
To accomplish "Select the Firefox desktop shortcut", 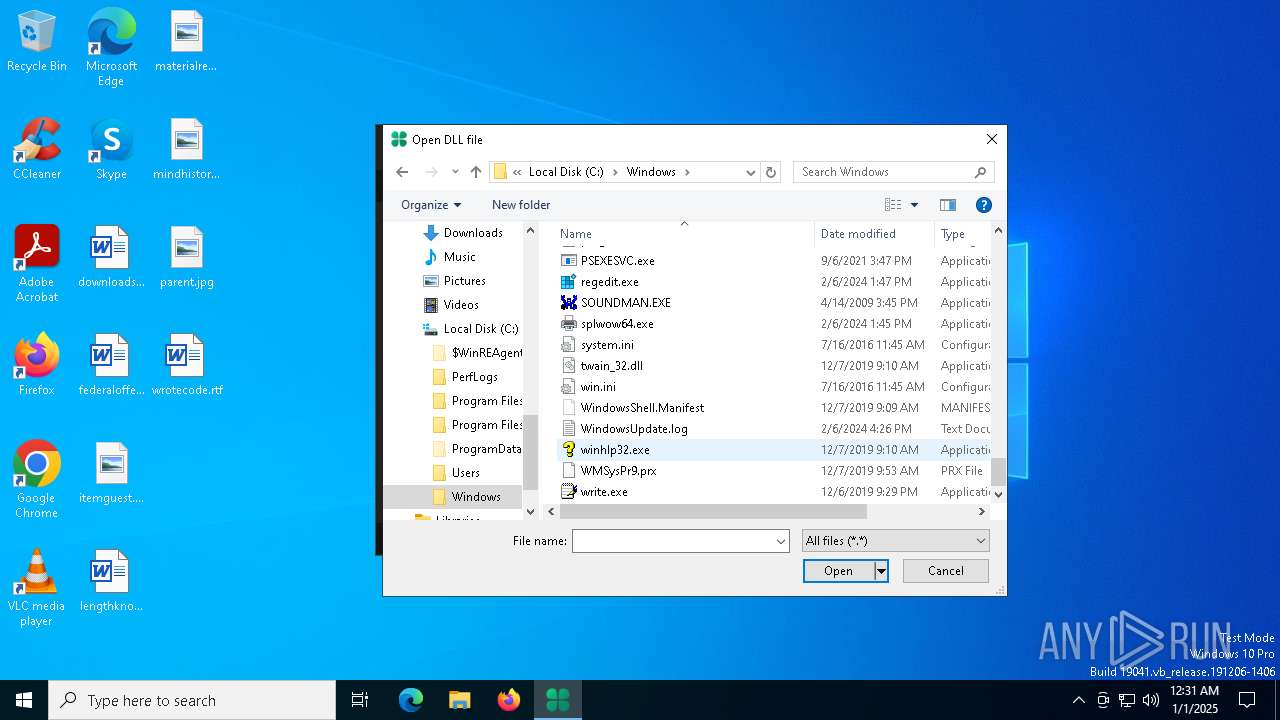I will pyautogui.click(x=37, y=364).
